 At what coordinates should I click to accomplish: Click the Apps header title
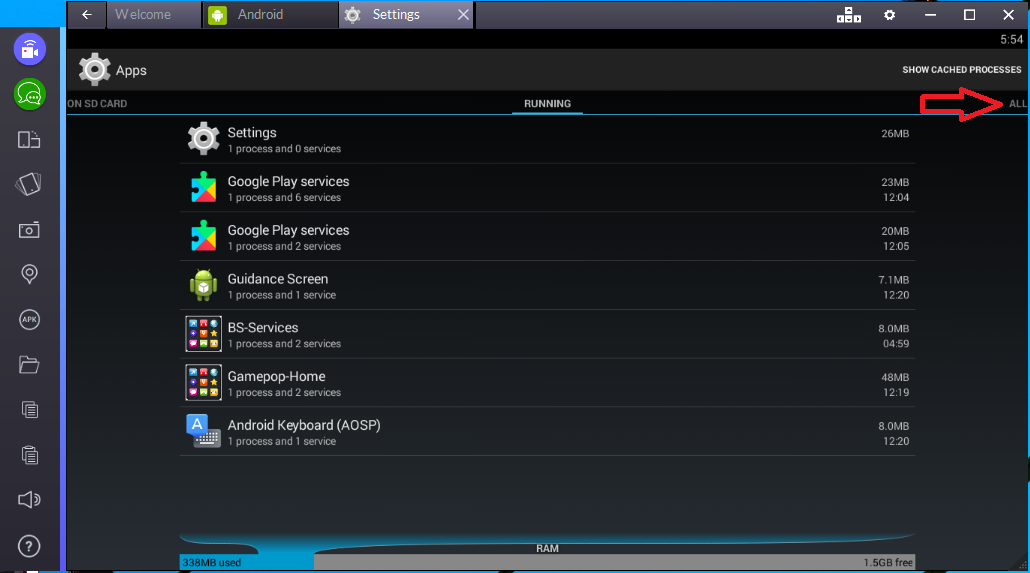click(x=131, y=70)
